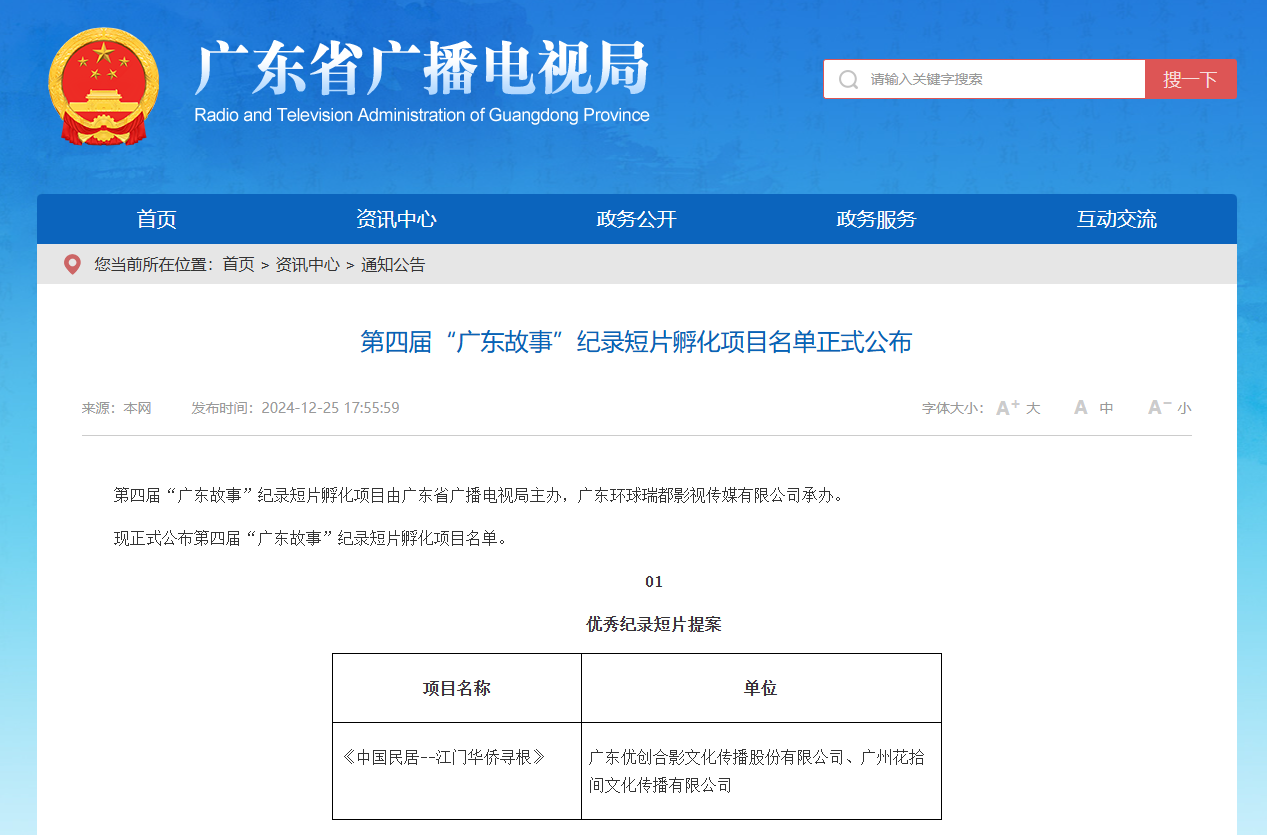The height and width of the screenshot is (835, 1267).
Task: Click first paragraph about 广东环球瑞都影视传媒
Action: coord(479,495)
